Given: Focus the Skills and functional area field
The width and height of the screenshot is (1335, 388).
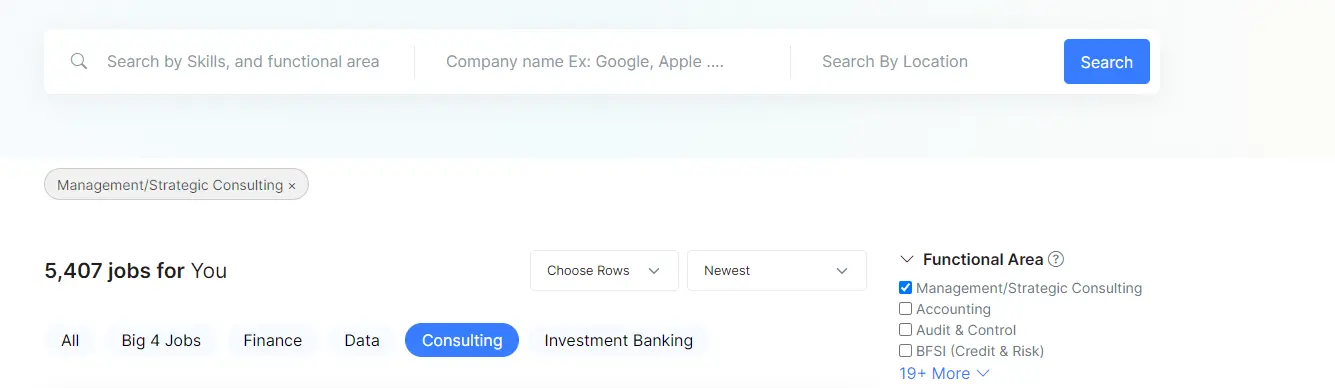Looking at the screenshot, I should click(x=243, y=62).
